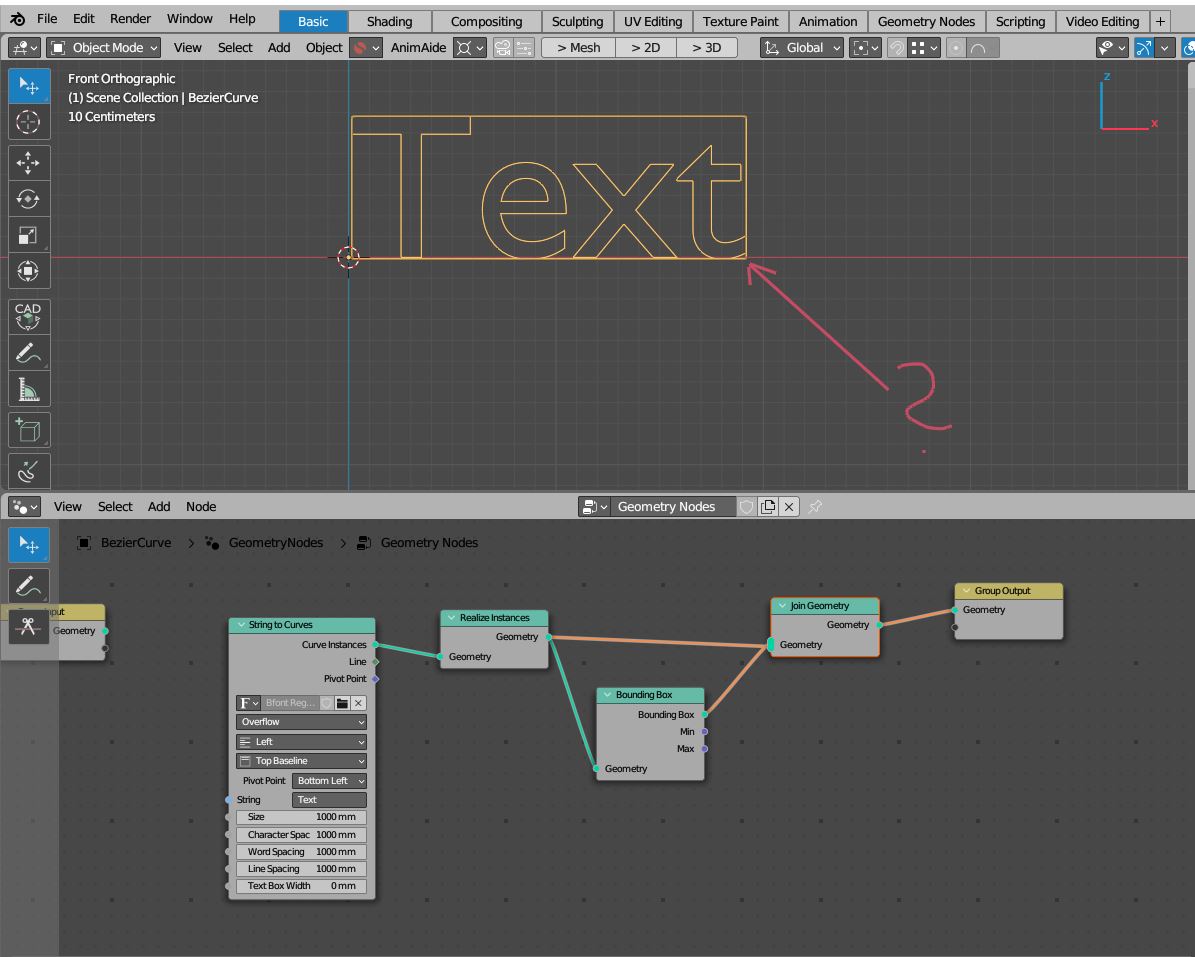Switch to the Geometry Nodes workspace tab
The width and height of the screenshot is (1195, 957).
point(926,21)
